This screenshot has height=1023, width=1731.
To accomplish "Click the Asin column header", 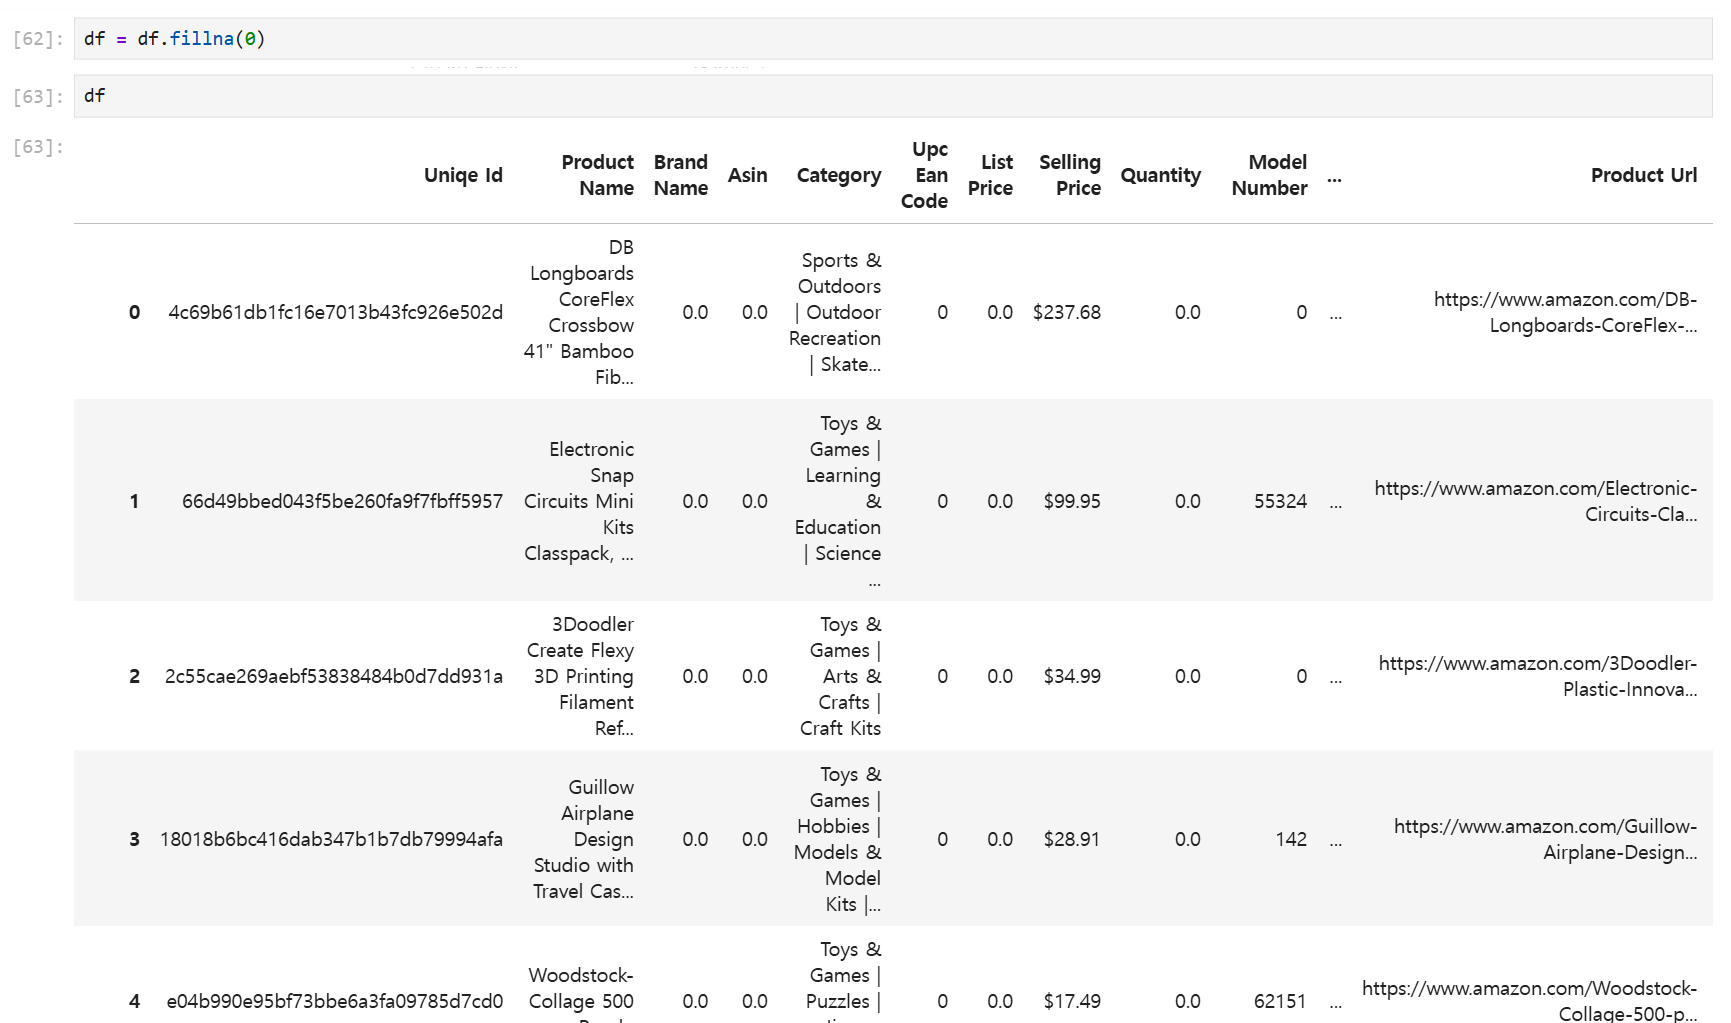I will (x=747, y=175).
